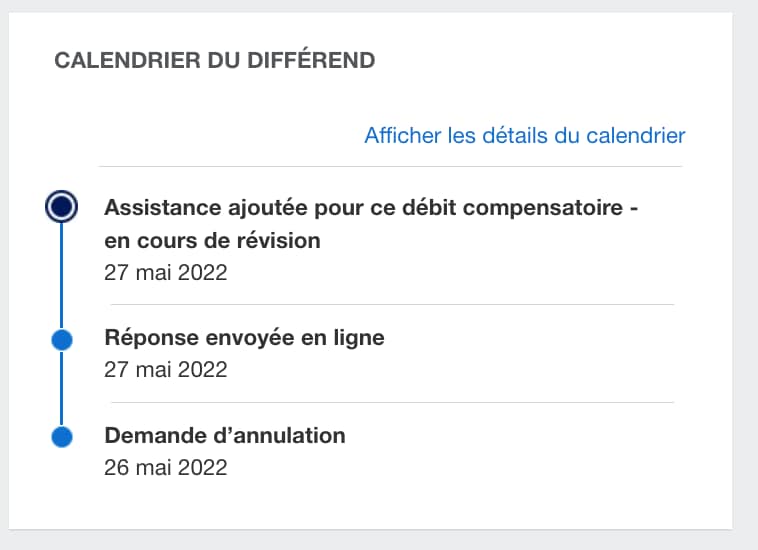758x550 pixels.
Task: Click the ringed current-status marker atop the timeline
Action: click(62, 207)
